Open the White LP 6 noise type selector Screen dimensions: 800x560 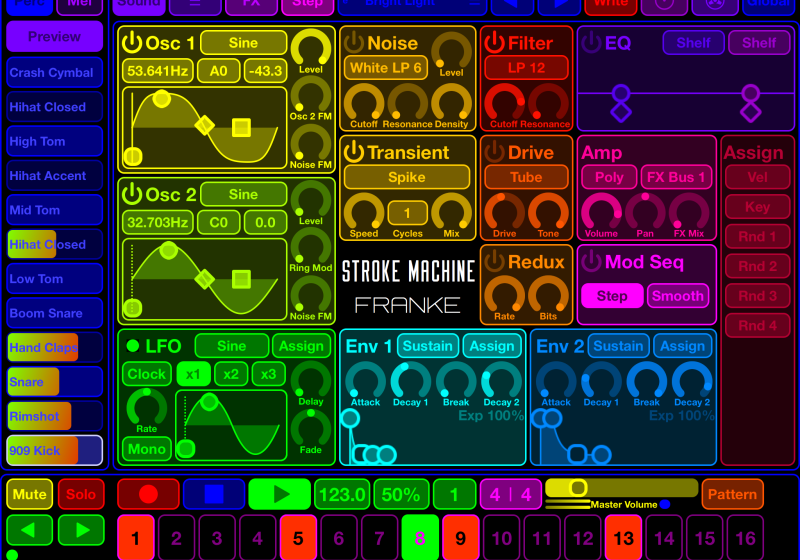[385, 68]
